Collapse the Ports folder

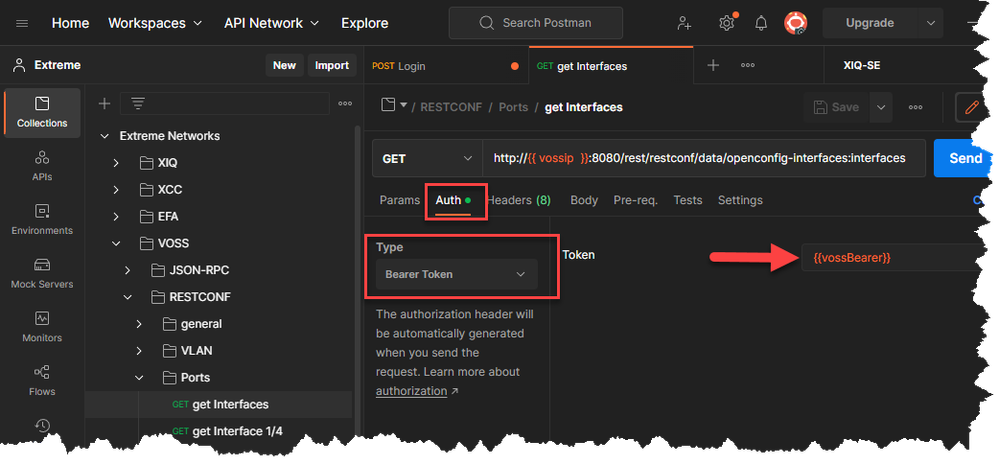tap(139, 377)
